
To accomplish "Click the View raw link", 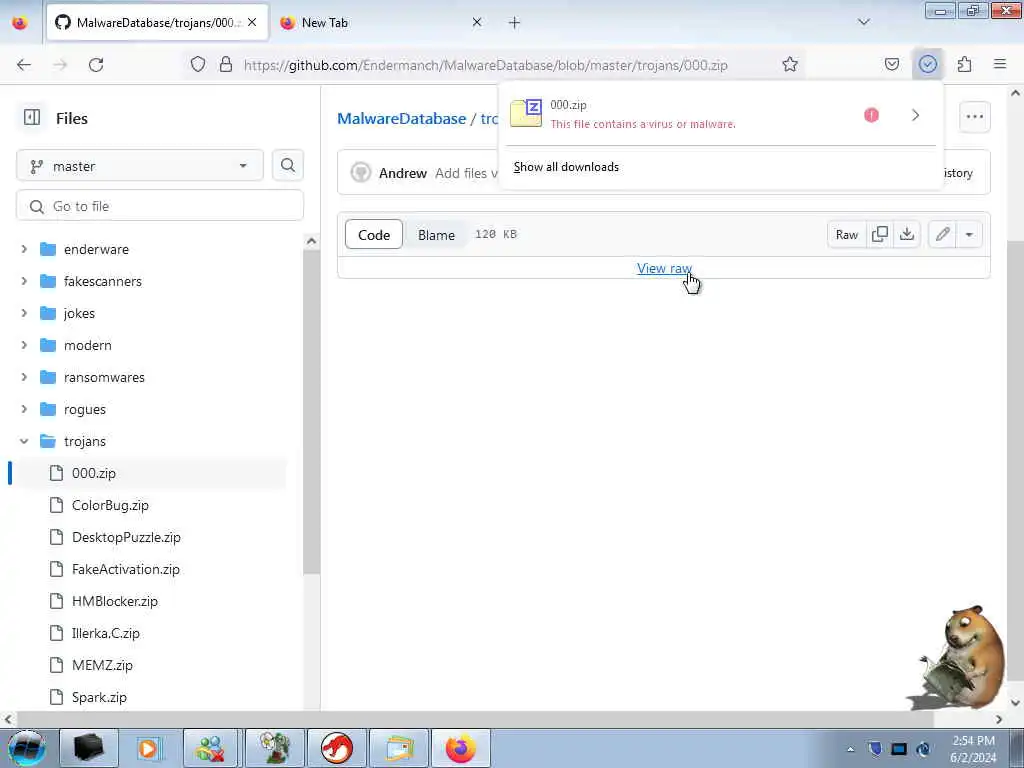I will 664,268.
